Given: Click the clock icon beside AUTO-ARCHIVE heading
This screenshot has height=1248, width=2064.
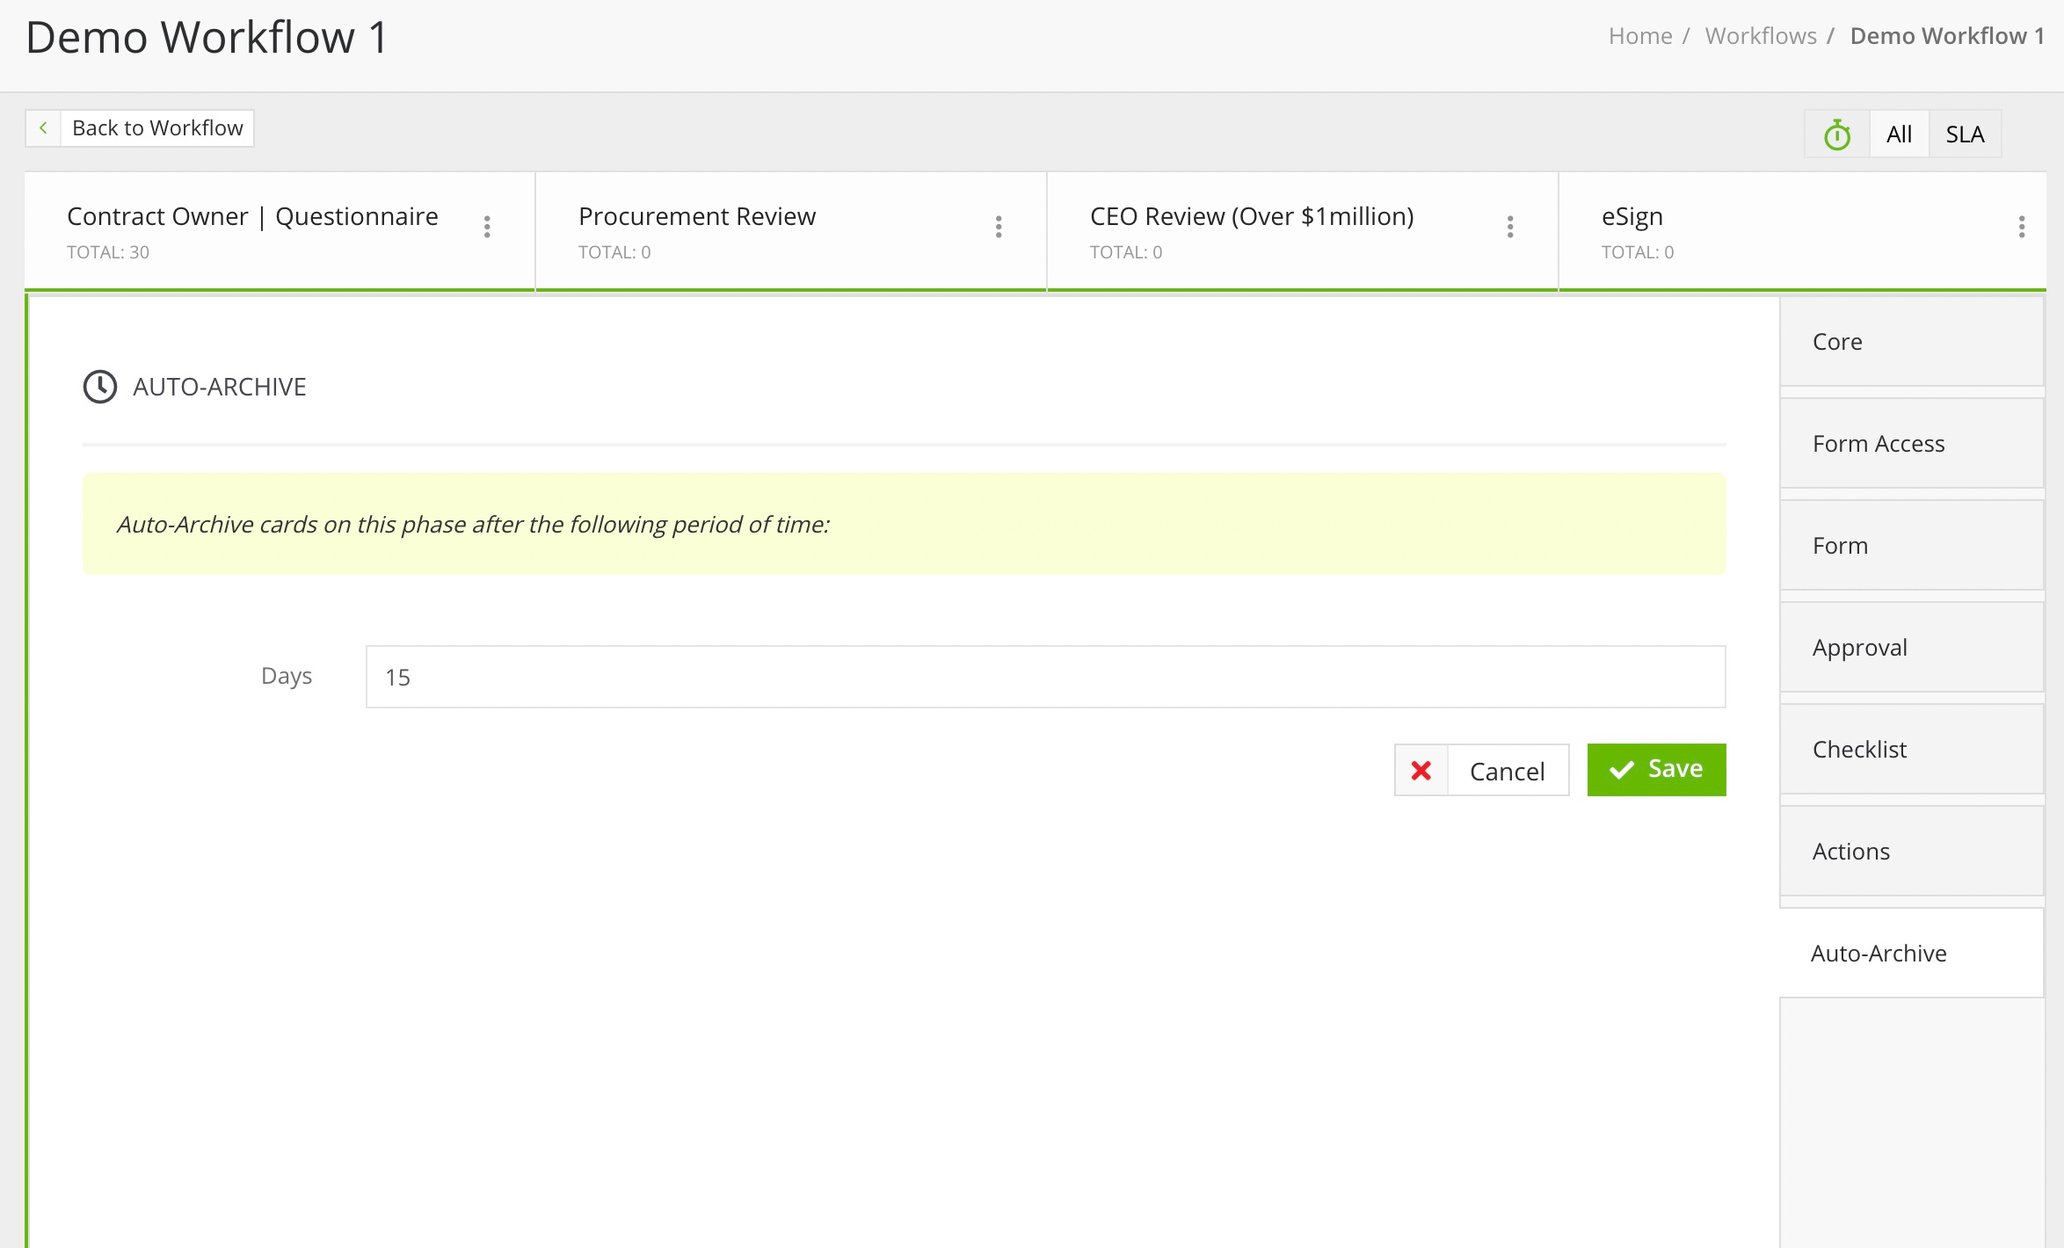Looking at the screenshot, I should (100, 387).
